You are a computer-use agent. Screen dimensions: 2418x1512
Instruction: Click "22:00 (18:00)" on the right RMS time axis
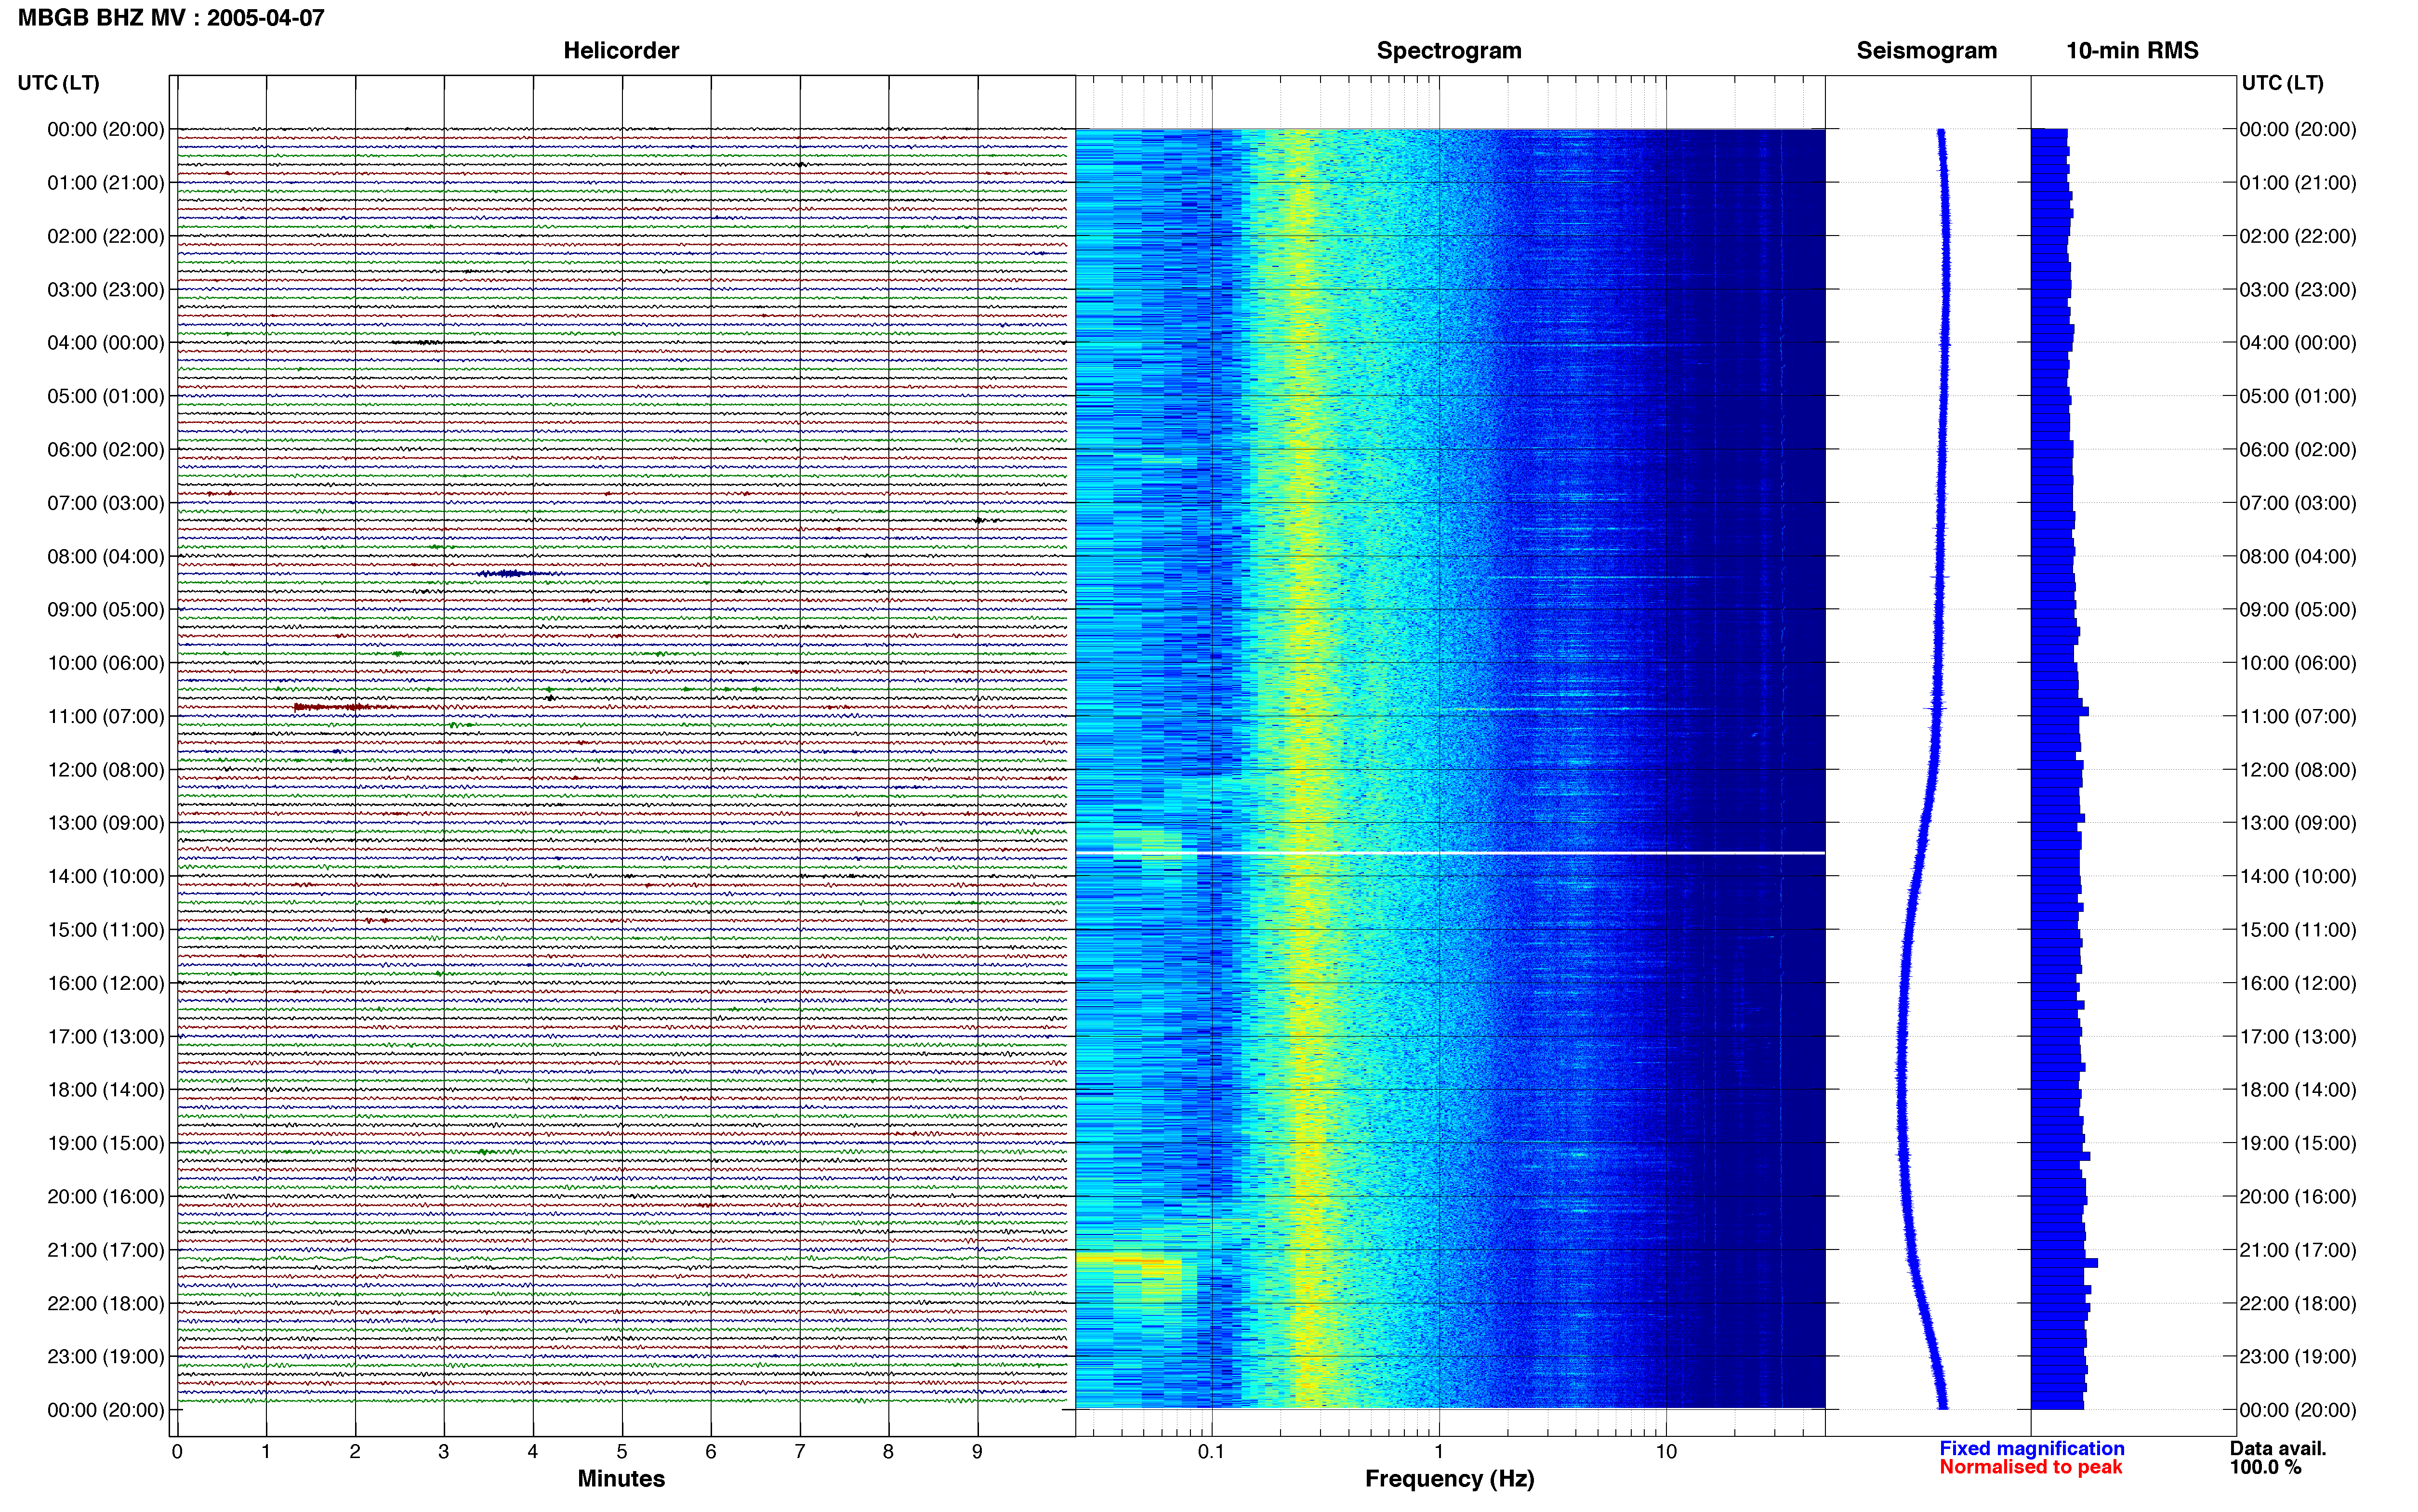tap(2298, 1303)
